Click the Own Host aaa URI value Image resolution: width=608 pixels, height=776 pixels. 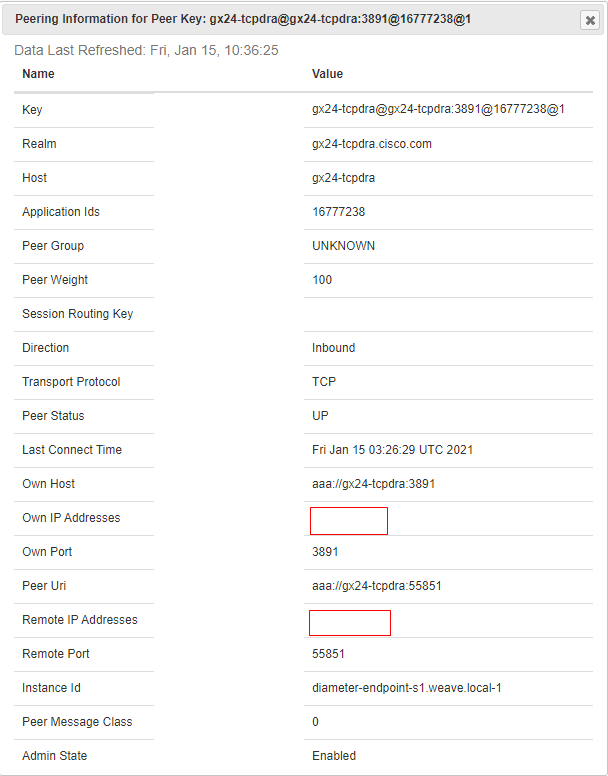click(374, 484)
